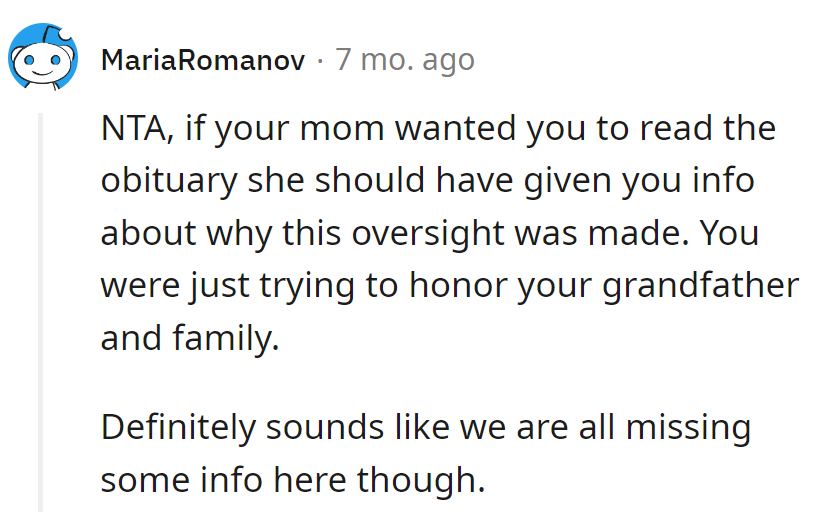Click the word "obituary" in the comment
Image resolution: width=826 pixels, height=512 pixels.
[170, 182]
